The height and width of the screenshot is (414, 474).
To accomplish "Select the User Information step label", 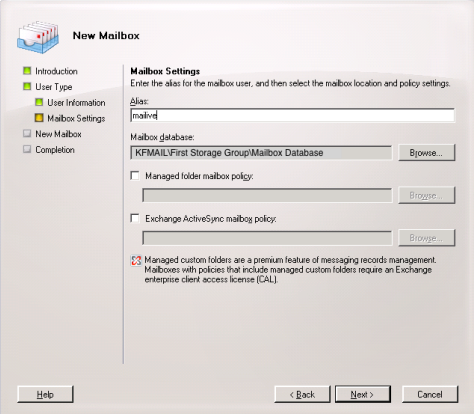I will (x=76, y=103).
